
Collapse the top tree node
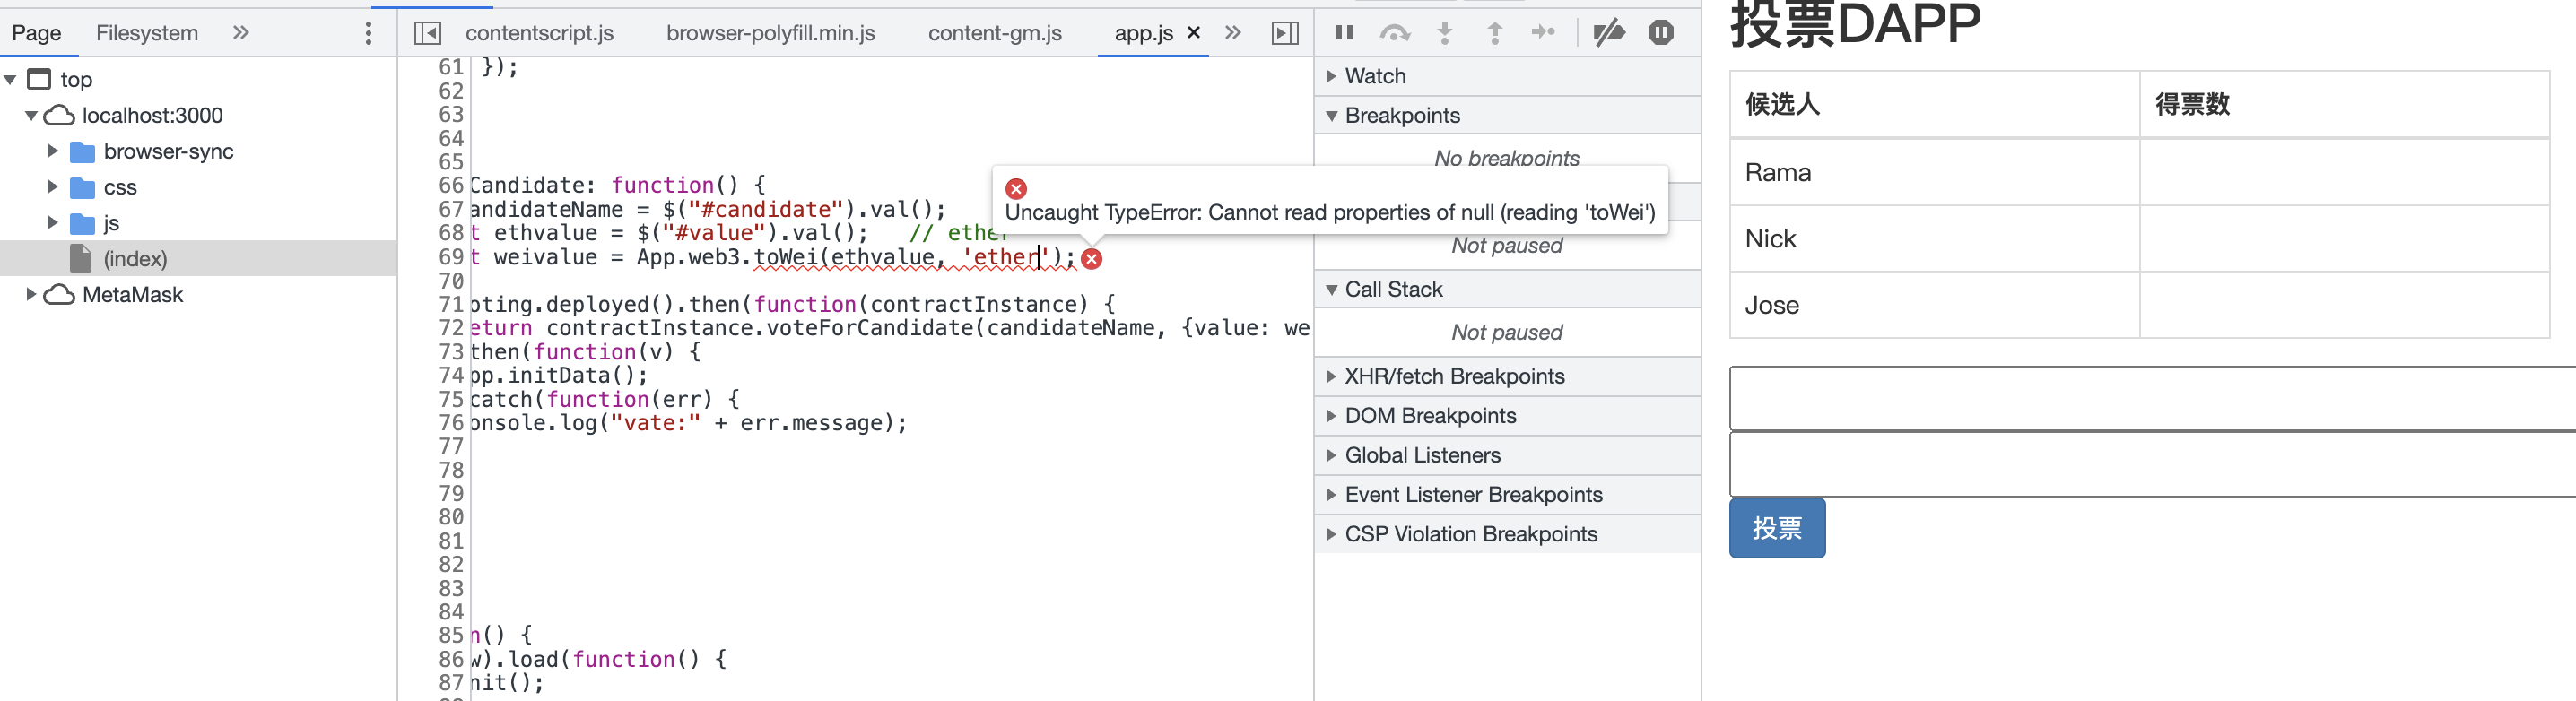(10, 79)
